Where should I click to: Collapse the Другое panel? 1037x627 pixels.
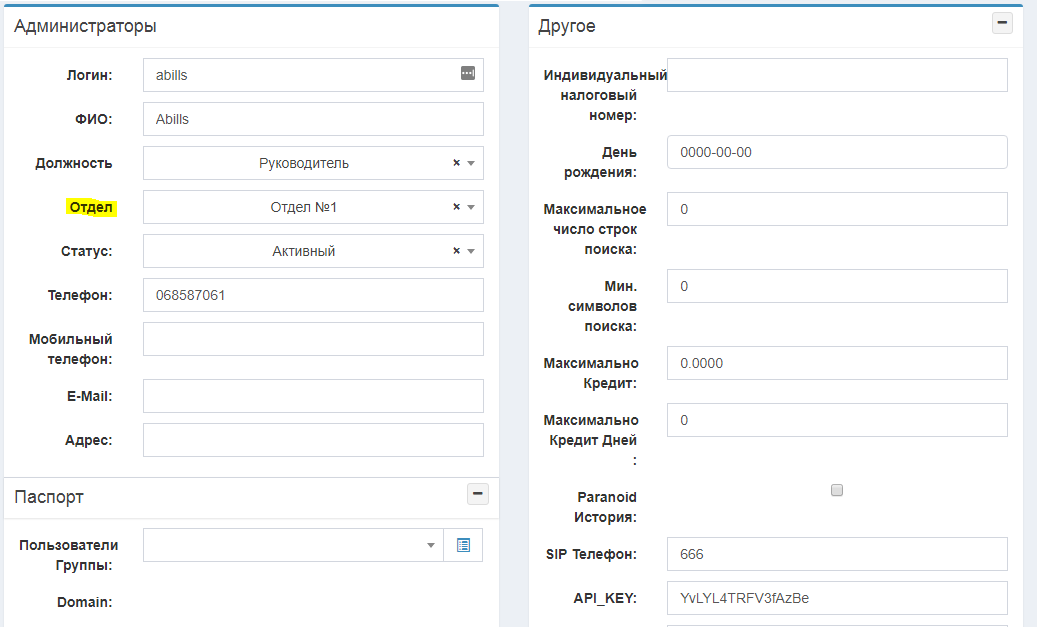click(1002, 24)
